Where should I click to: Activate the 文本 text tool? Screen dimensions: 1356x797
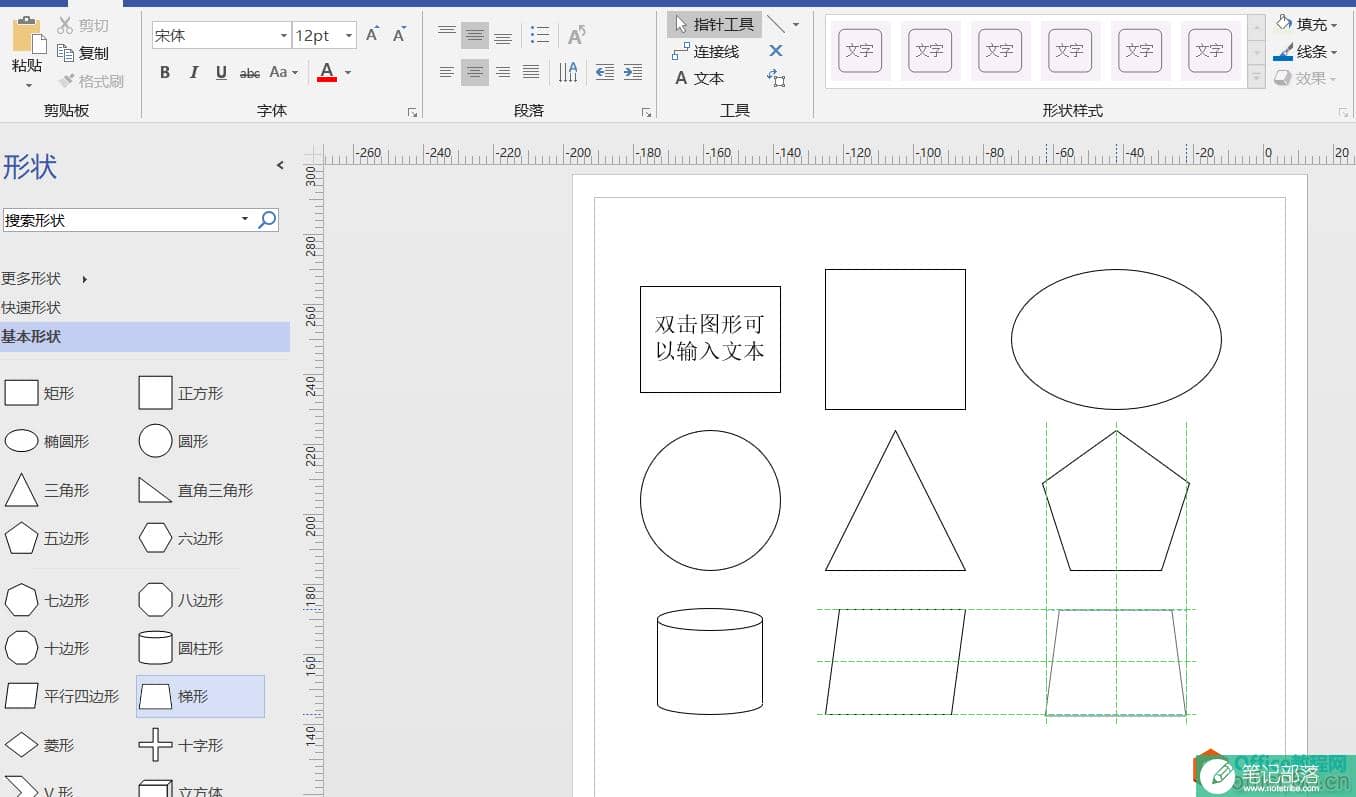[x=699, y=78]
